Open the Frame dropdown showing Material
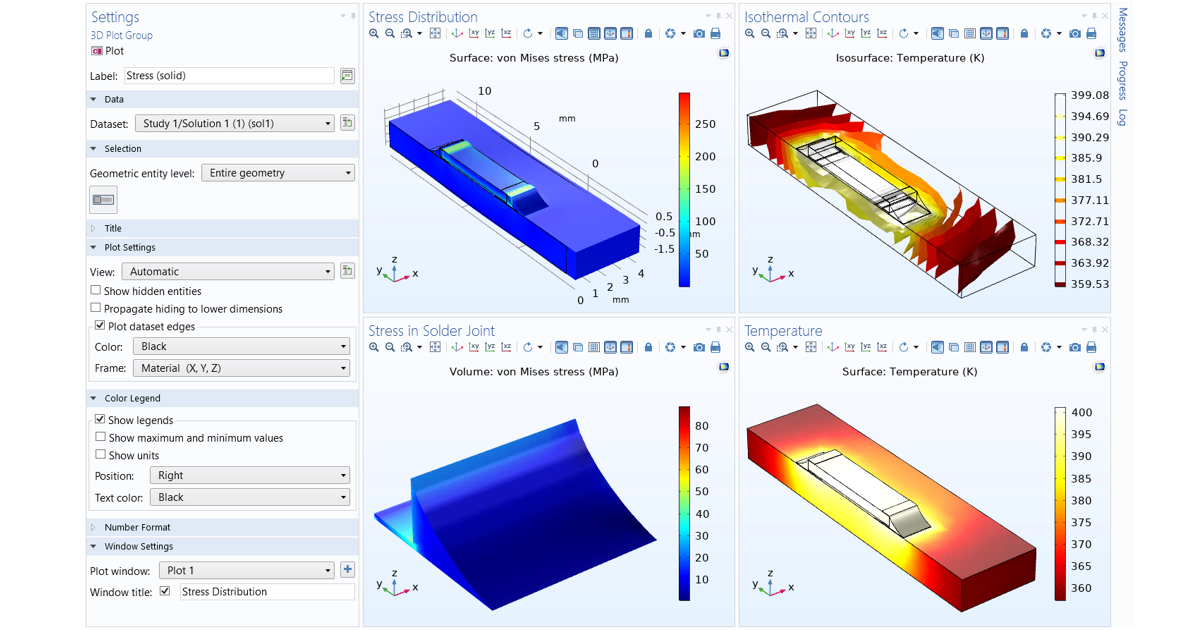1200x630 pixels. coord(241,368)
